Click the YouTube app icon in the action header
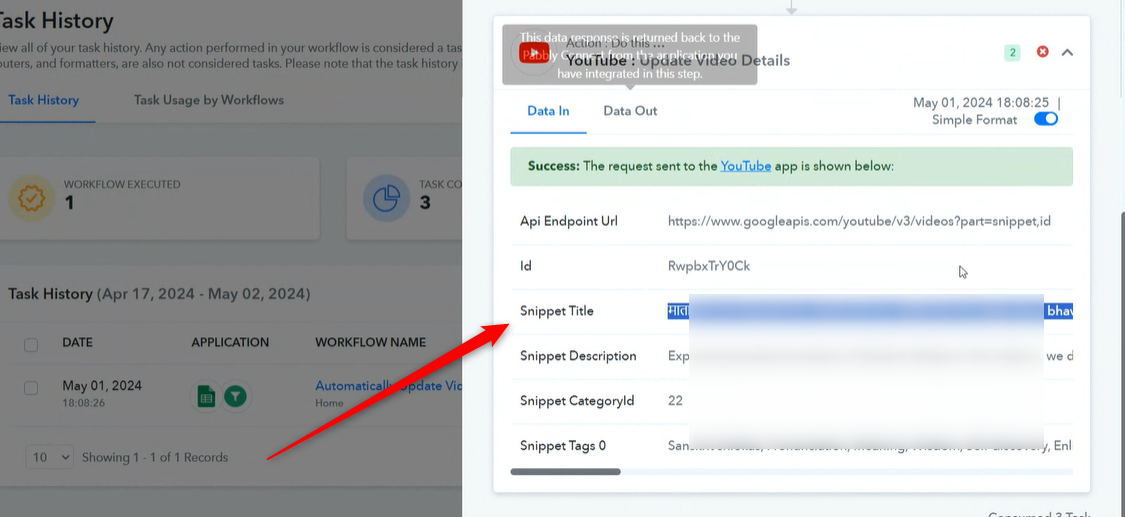This screenshot has width=1125, height=517. click(x=534, y=52)
